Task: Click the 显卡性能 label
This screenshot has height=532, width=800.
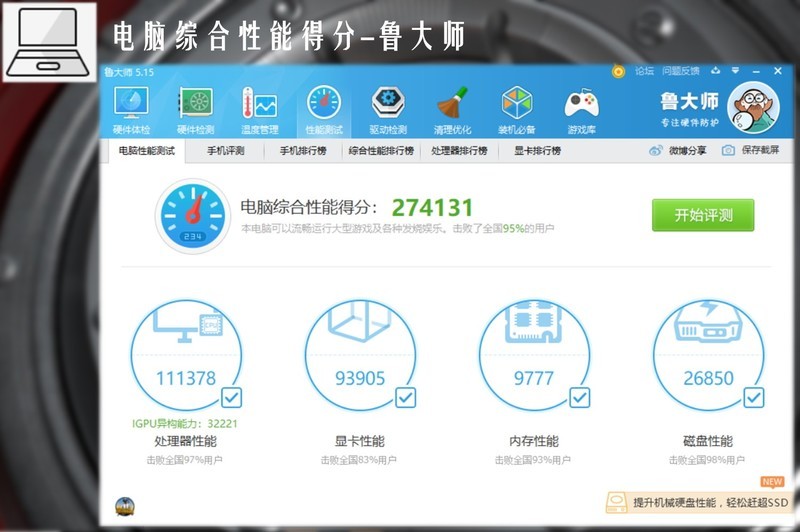Action: pos(360,441)
